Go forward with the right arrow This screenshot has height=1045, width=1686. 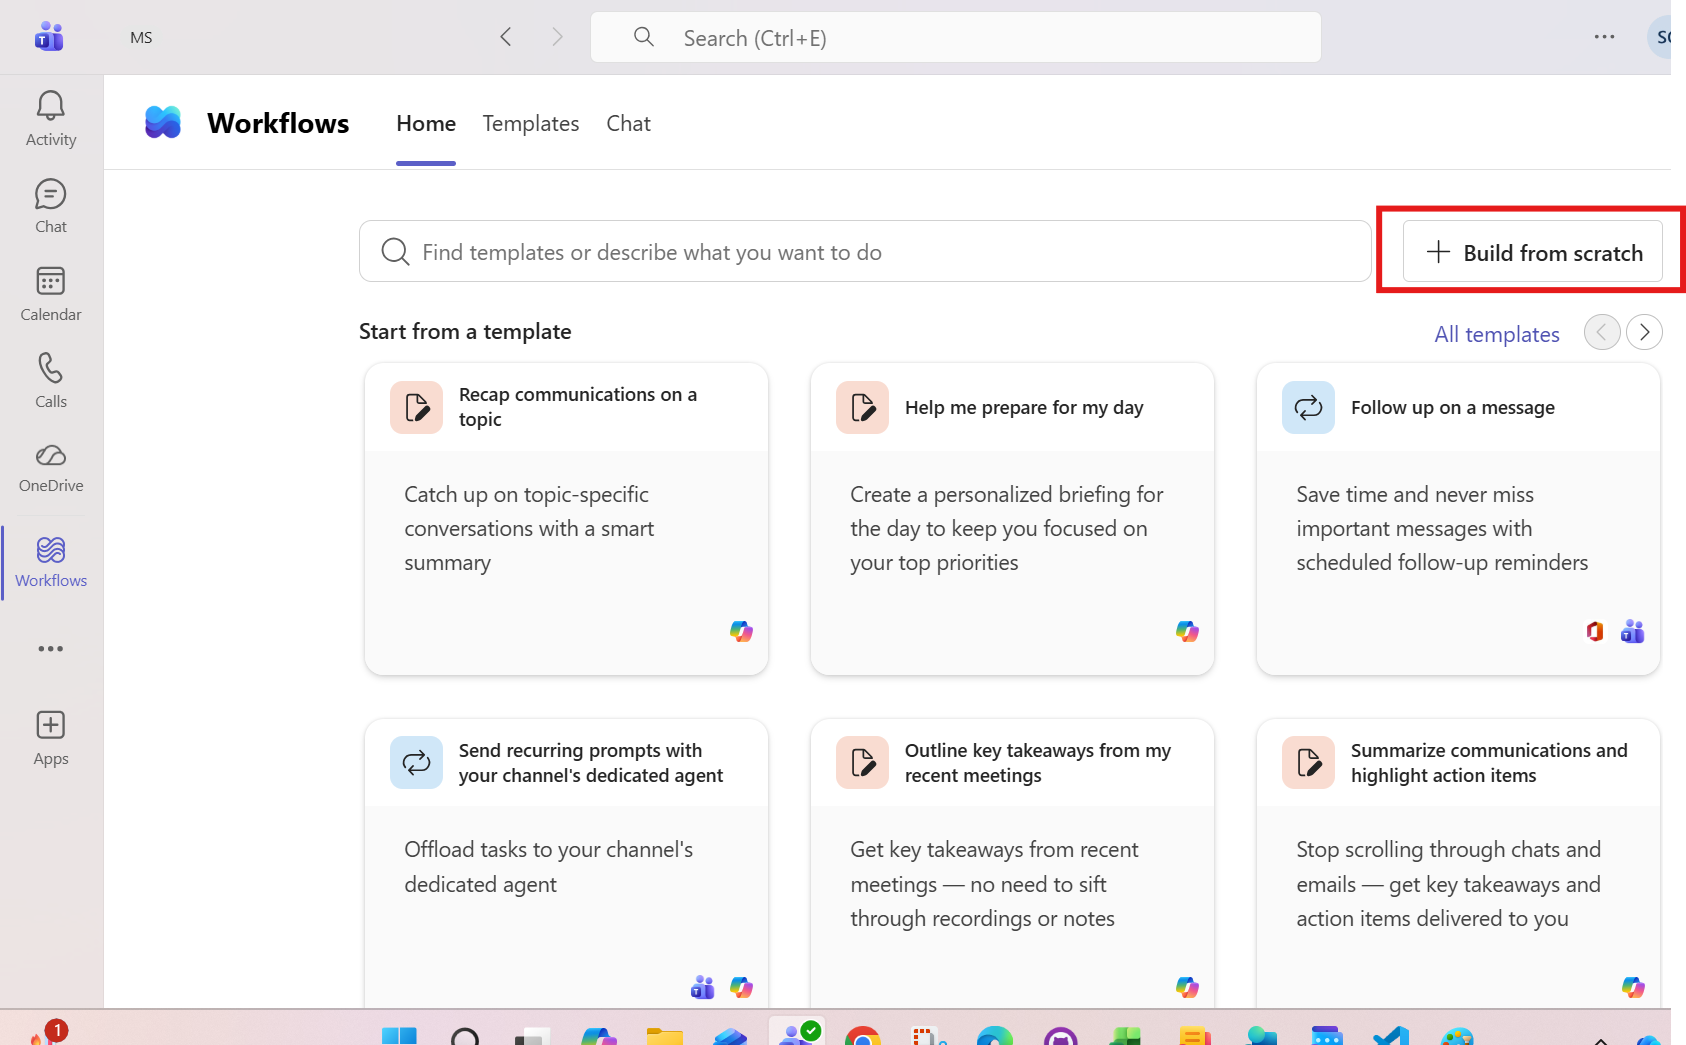pos(558,37)
